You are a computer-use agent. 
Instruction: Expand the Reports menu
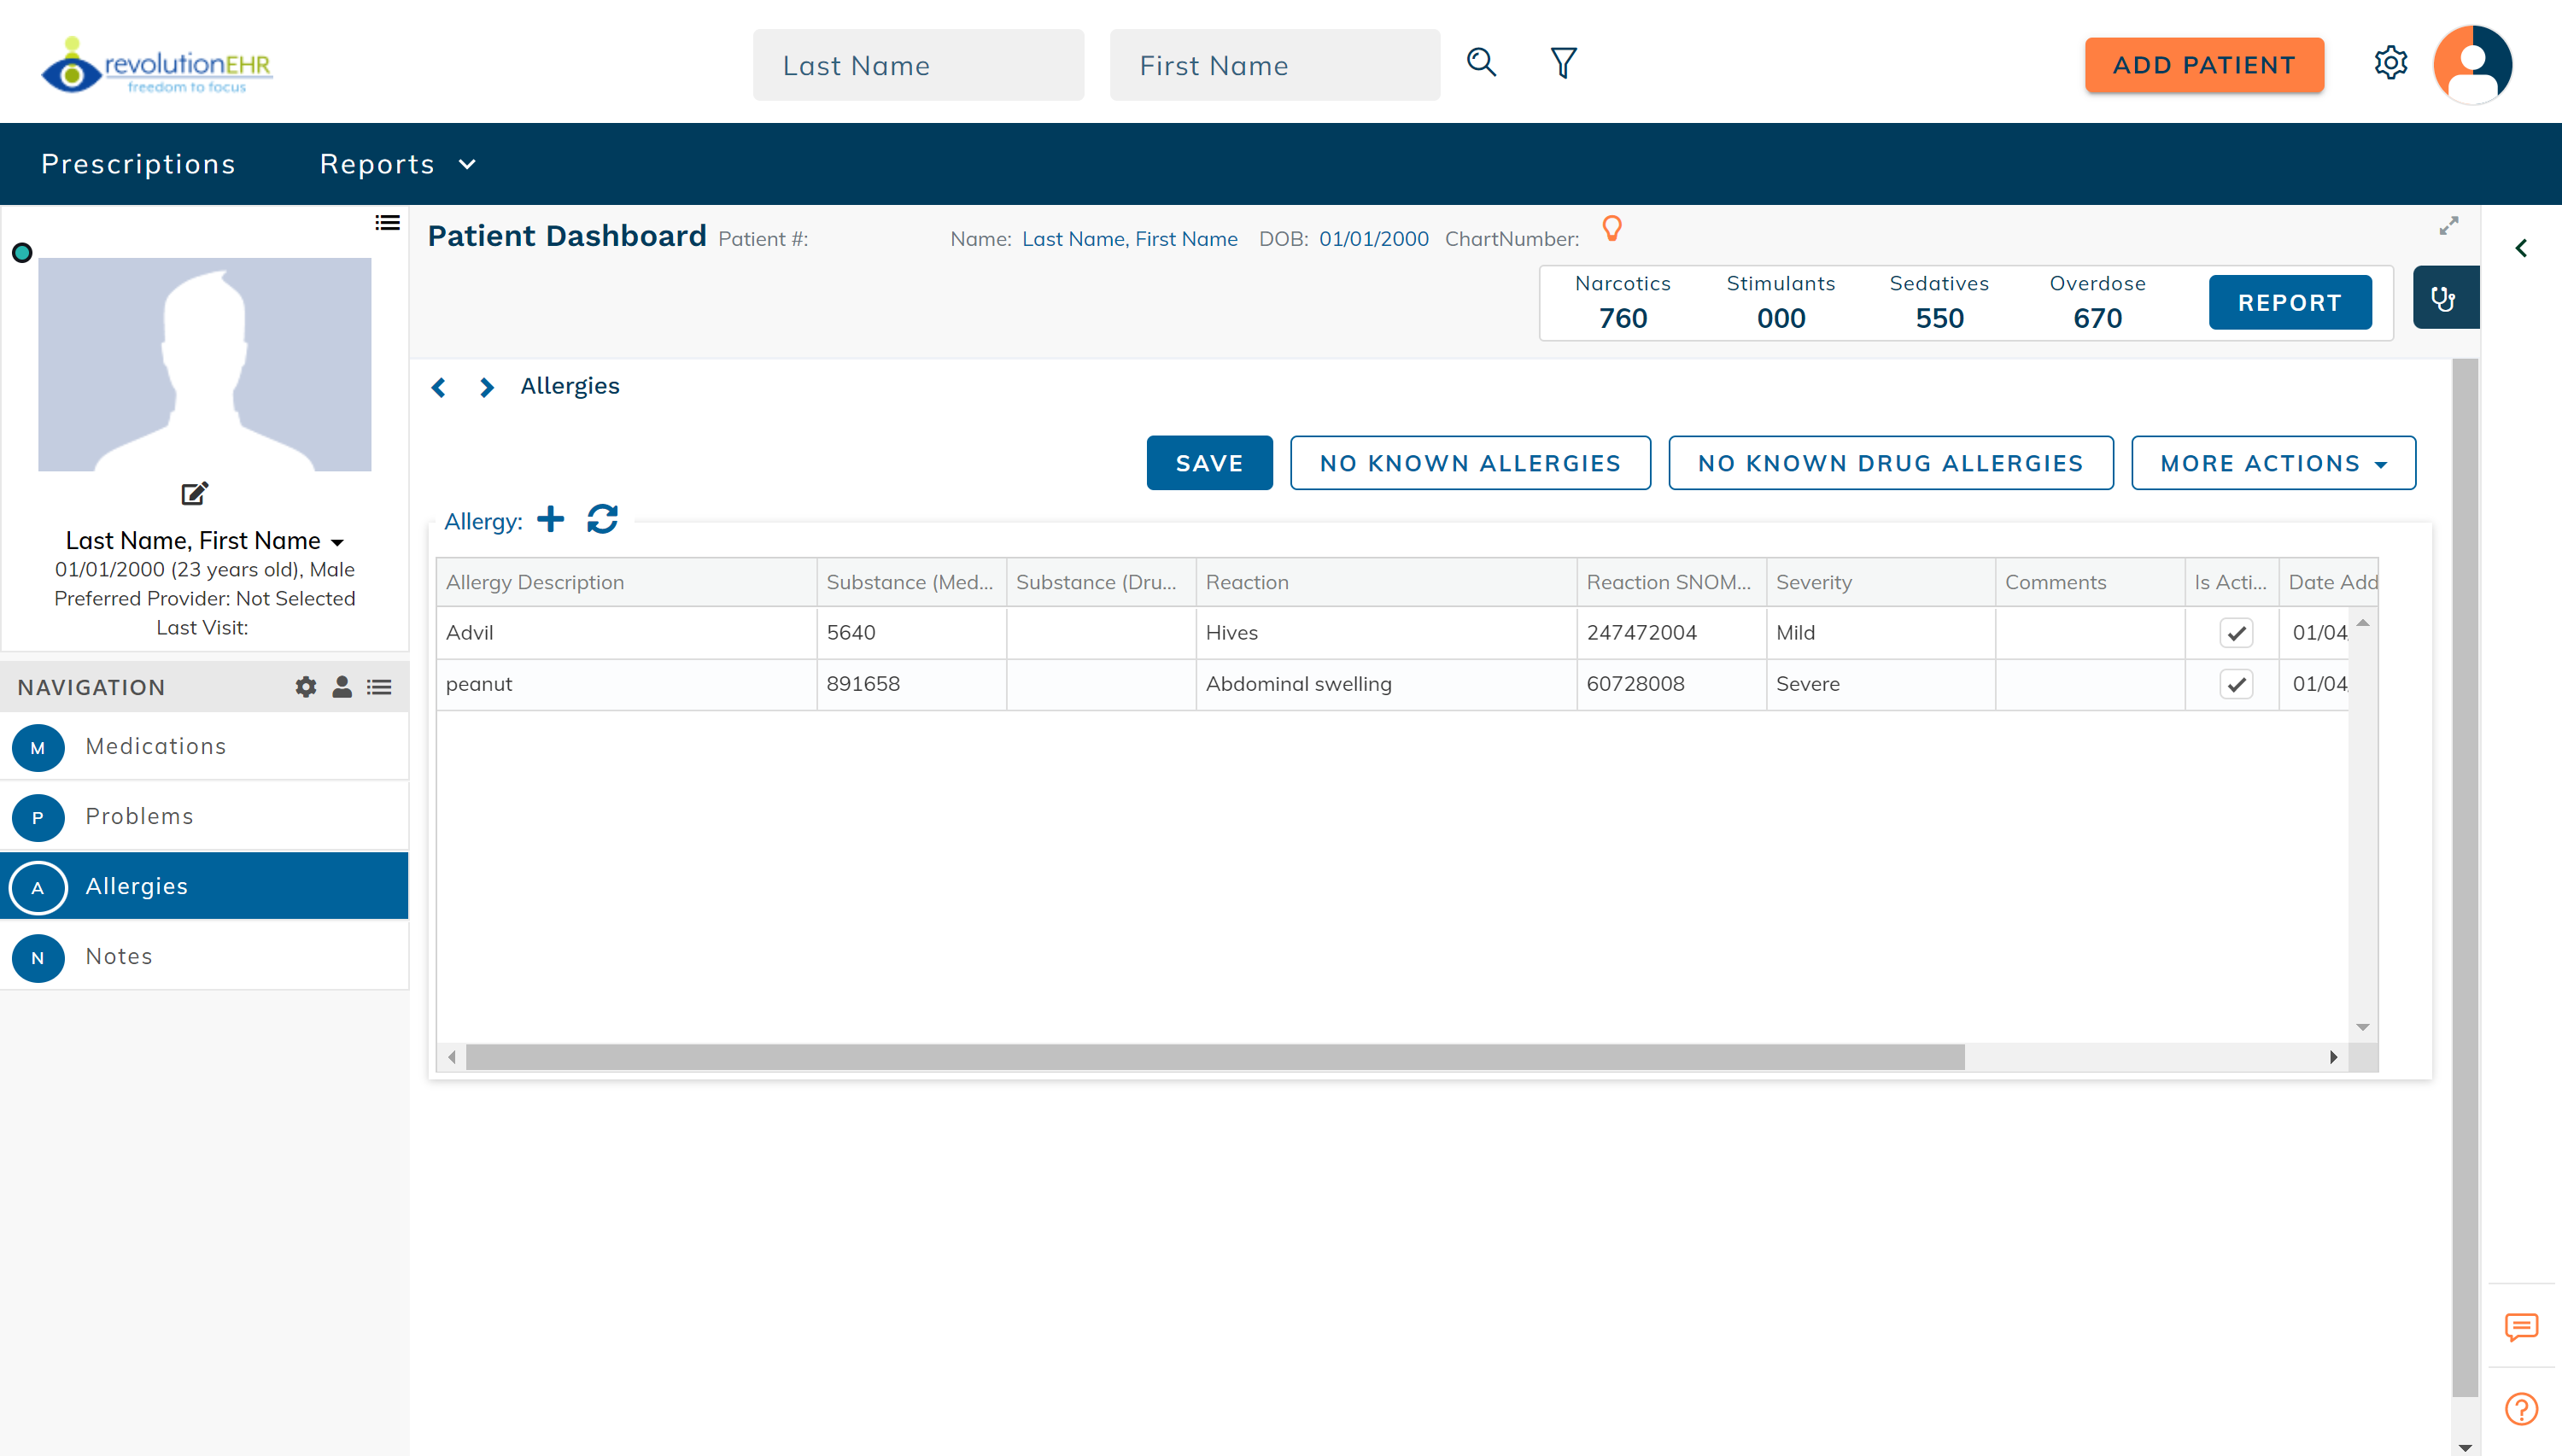point(397,163)
